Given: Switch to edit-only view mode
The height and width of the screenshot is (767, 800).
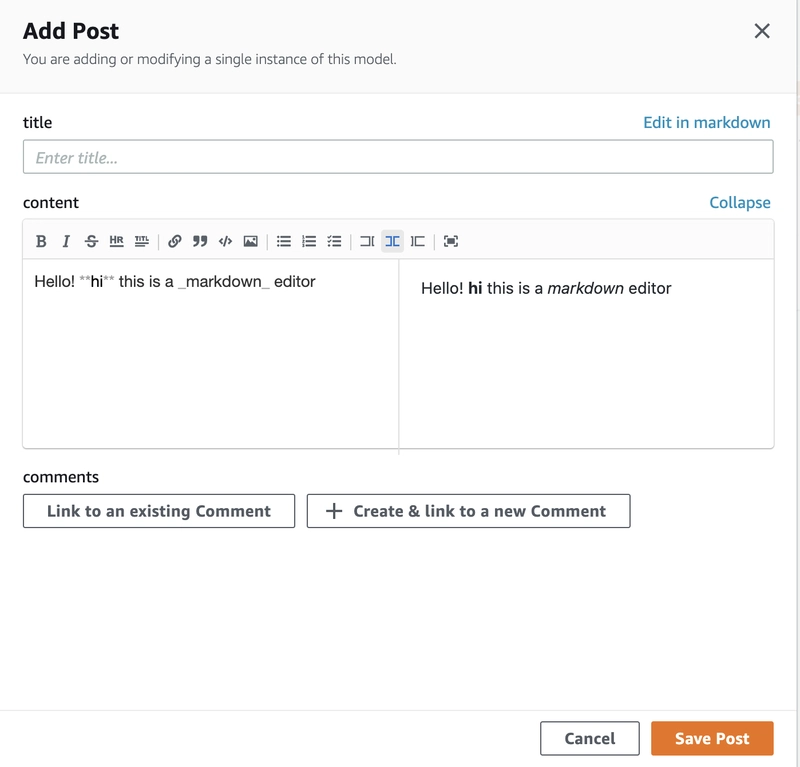Looking at the screenshot, I should pyautogui.click(x=367, y=241).
